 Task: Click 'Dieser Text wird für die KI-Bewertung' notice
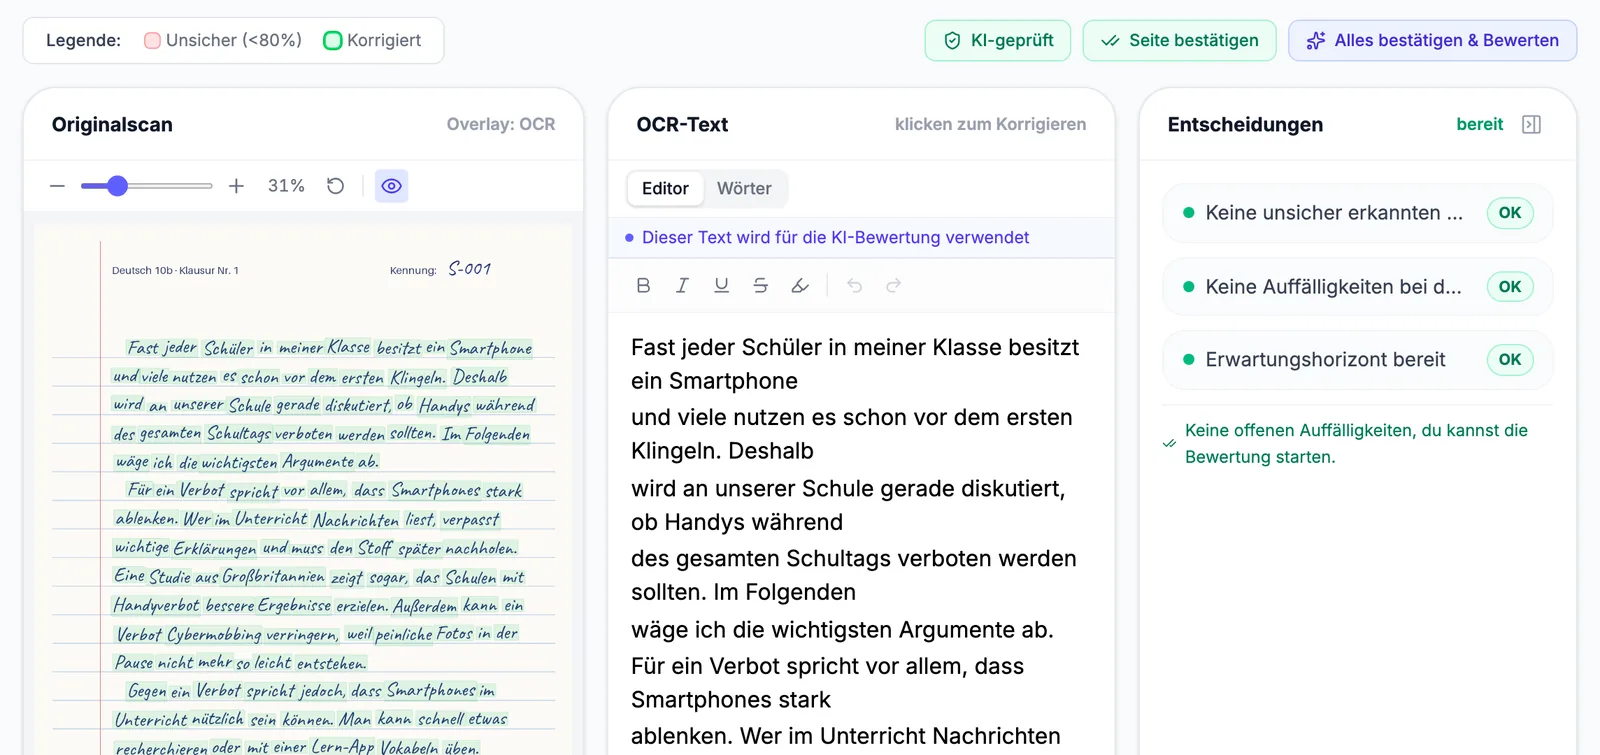tap(835, 238)
